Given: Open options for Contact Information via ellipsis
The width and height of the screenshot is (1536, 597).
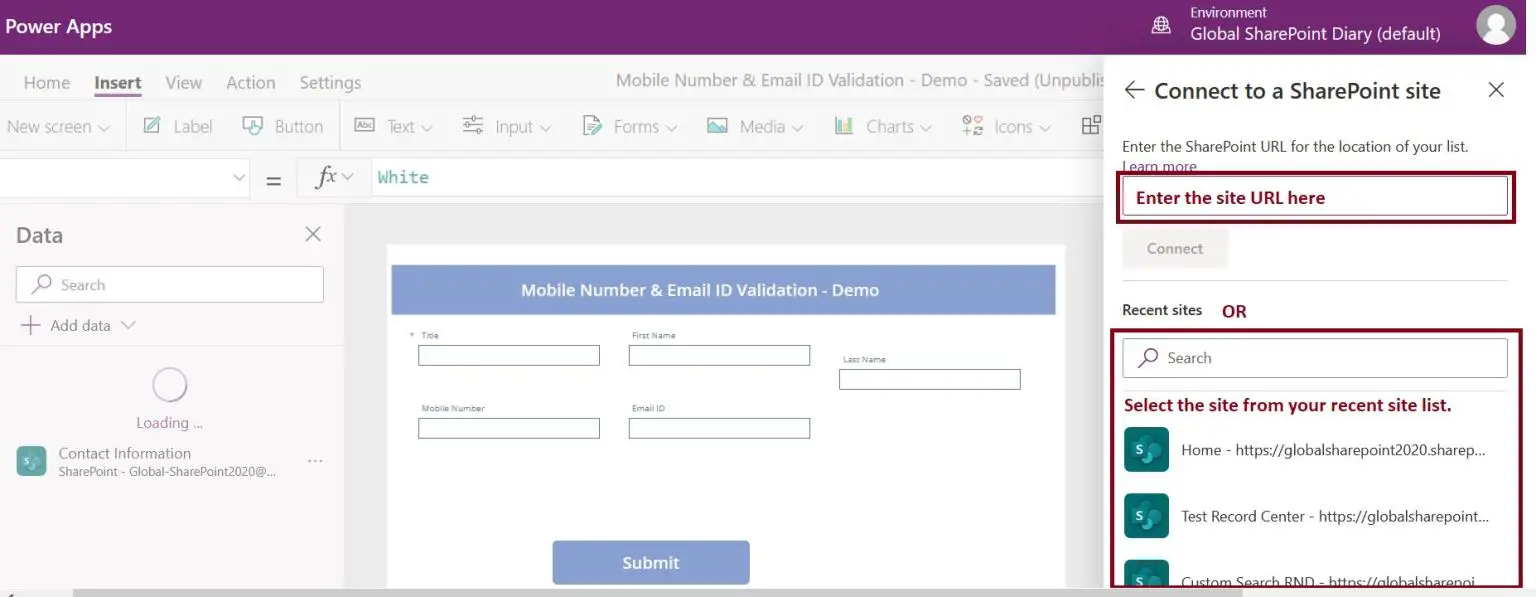Looking at the screenshot, I should [x=315, y=461].
